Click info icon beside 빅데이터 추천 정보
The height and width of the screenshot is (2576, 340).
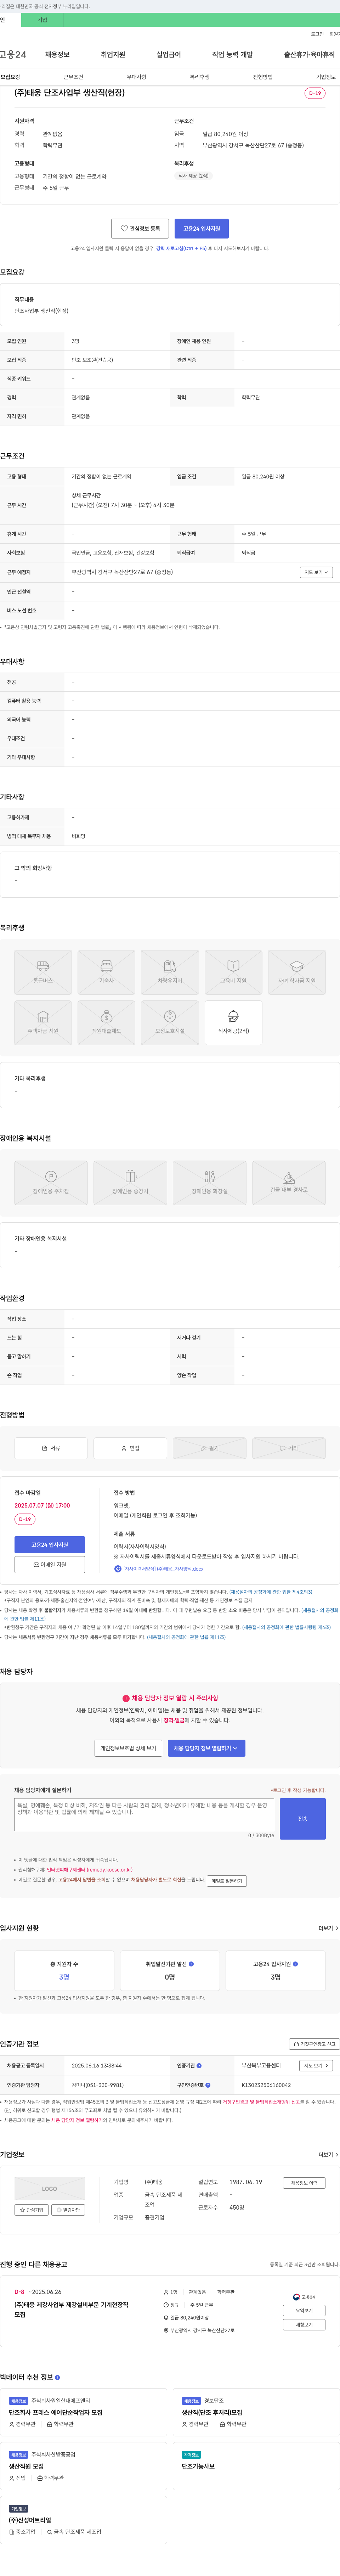(57, 2376)
